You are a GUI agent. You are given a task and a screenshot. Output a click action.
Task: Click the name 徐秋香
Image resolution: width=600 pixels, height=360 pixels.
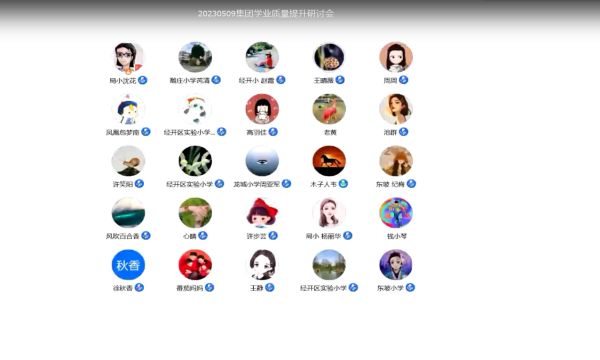pos(122,288)
